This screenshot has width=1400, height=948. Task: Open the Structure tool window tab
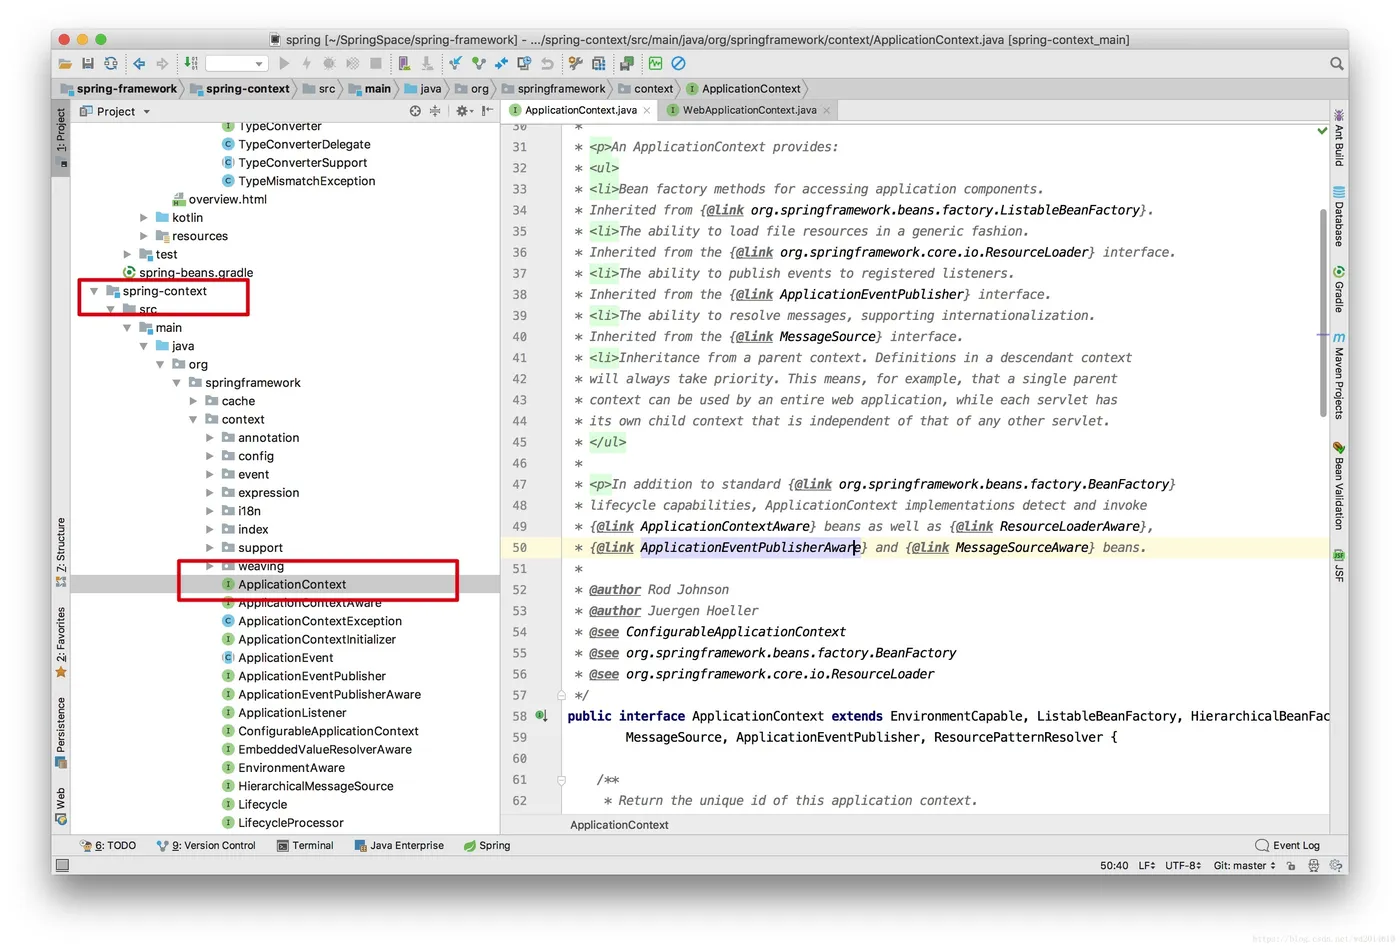coord(61,552)
